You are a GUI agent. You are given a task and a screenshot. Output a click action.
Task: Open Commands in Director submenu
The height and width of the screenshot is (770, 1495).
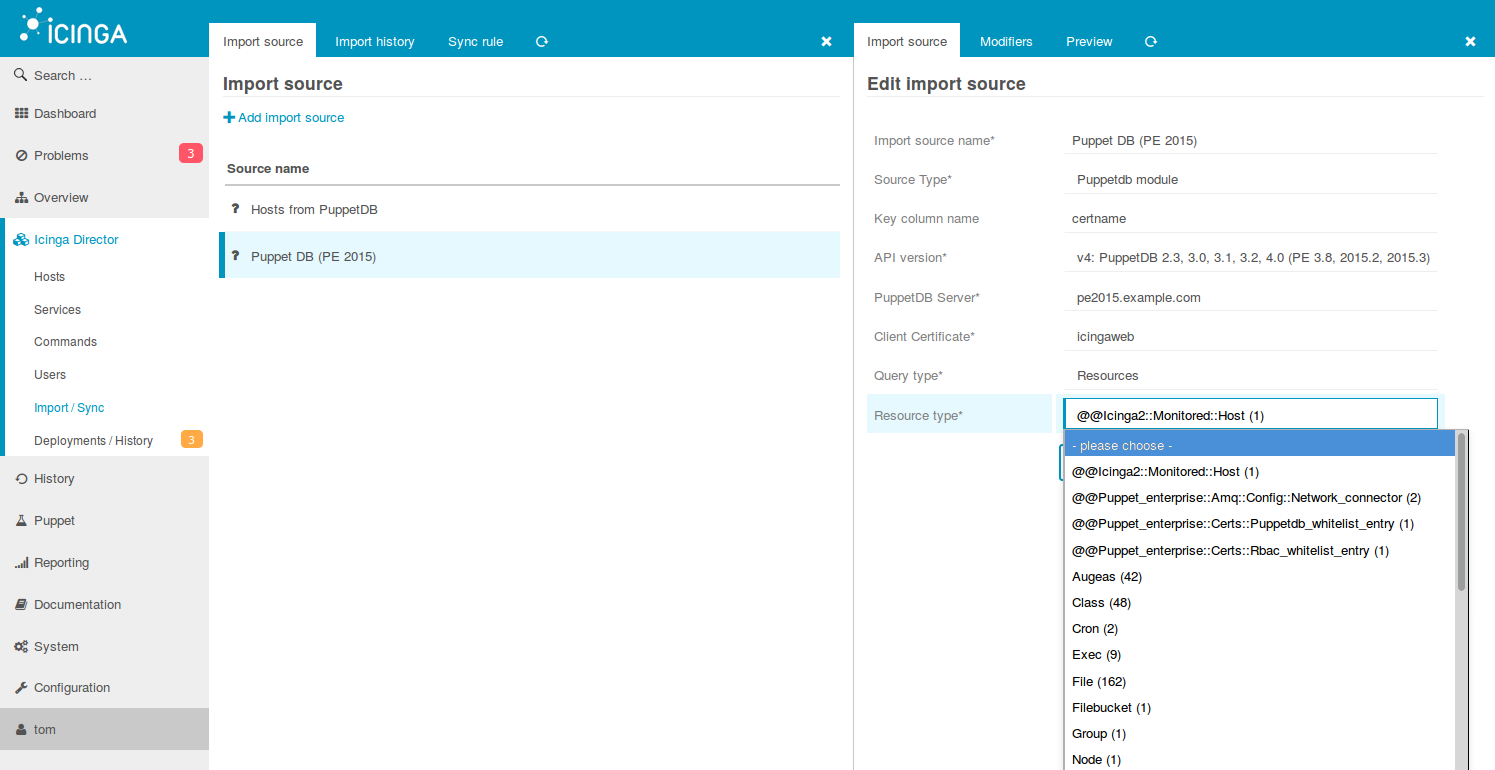pos(65,341)
